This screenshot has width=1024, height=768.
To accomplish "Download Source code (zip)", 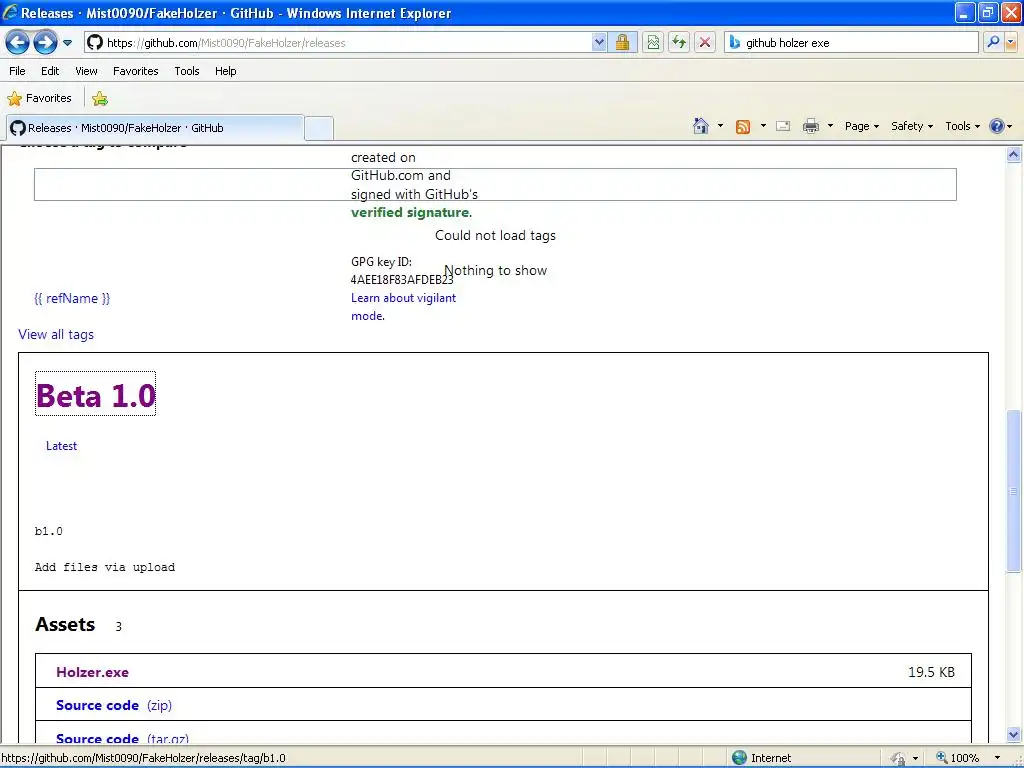I will coord(114,705).
